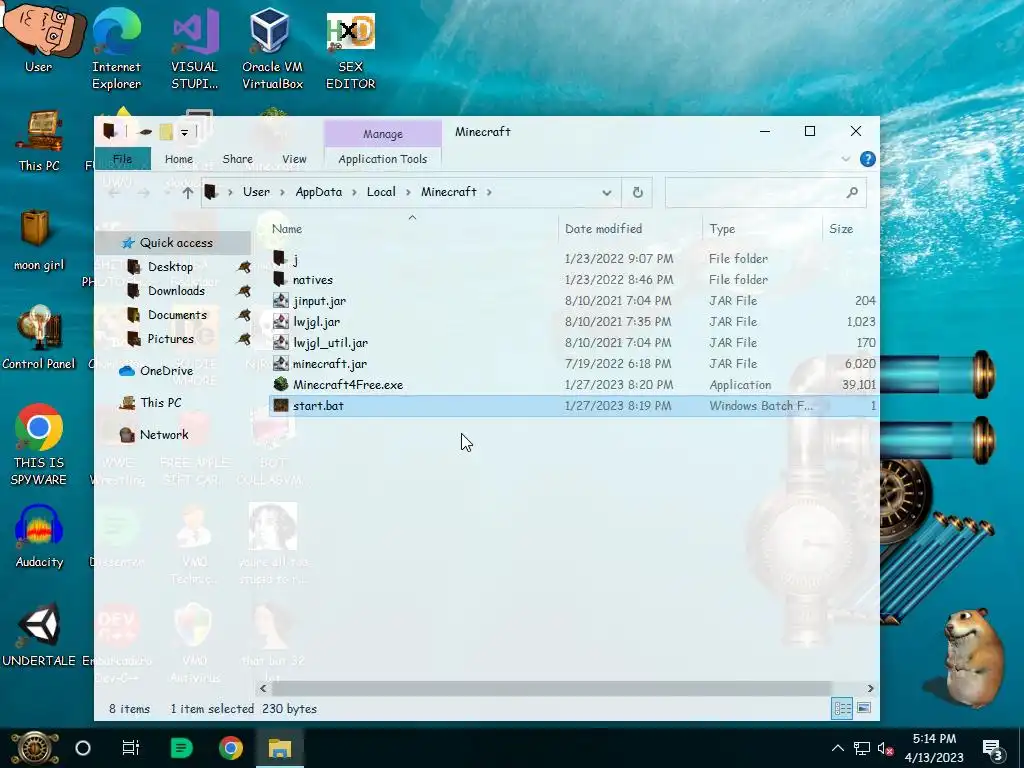
Task: Open OneDrive in the navigation pane
Action: click(x=166, y=370)
